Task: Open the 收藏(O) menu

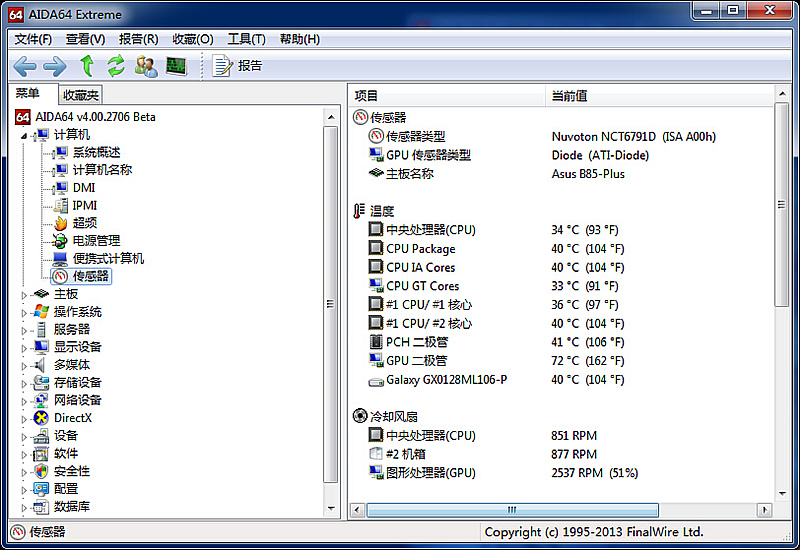Action: (192, 39)
